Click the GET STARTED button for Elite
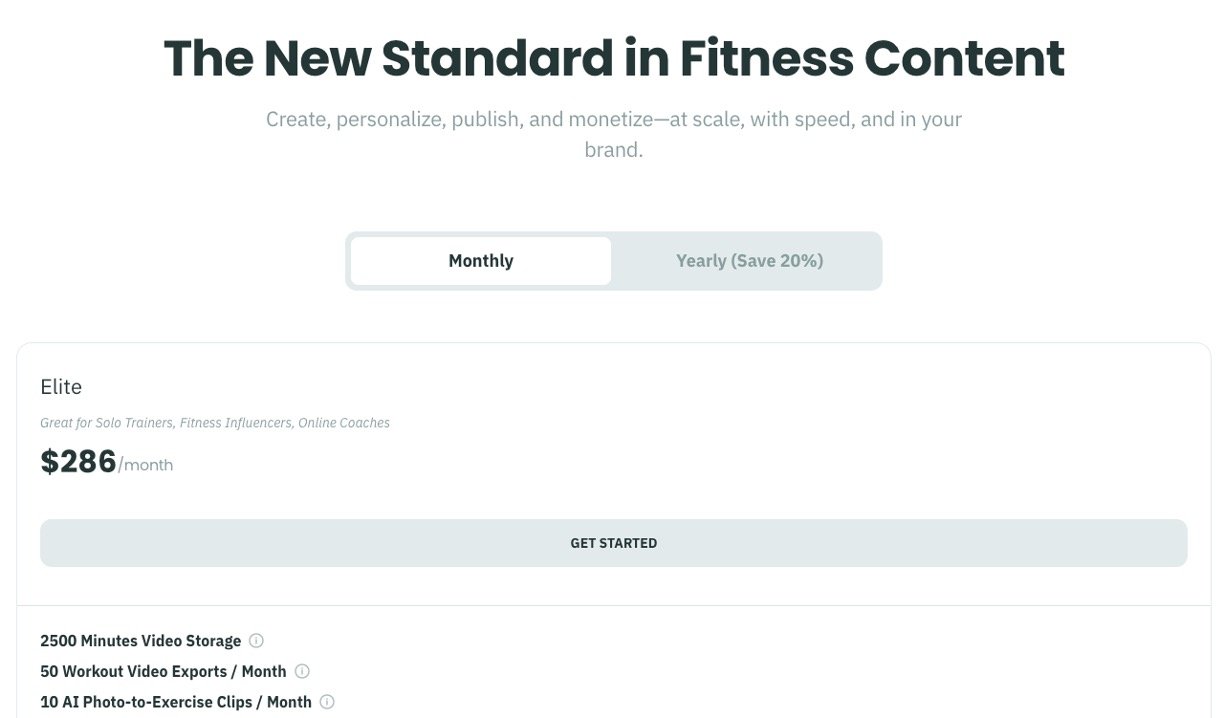This screenshot has height=718, width=1224. point(613,543)
